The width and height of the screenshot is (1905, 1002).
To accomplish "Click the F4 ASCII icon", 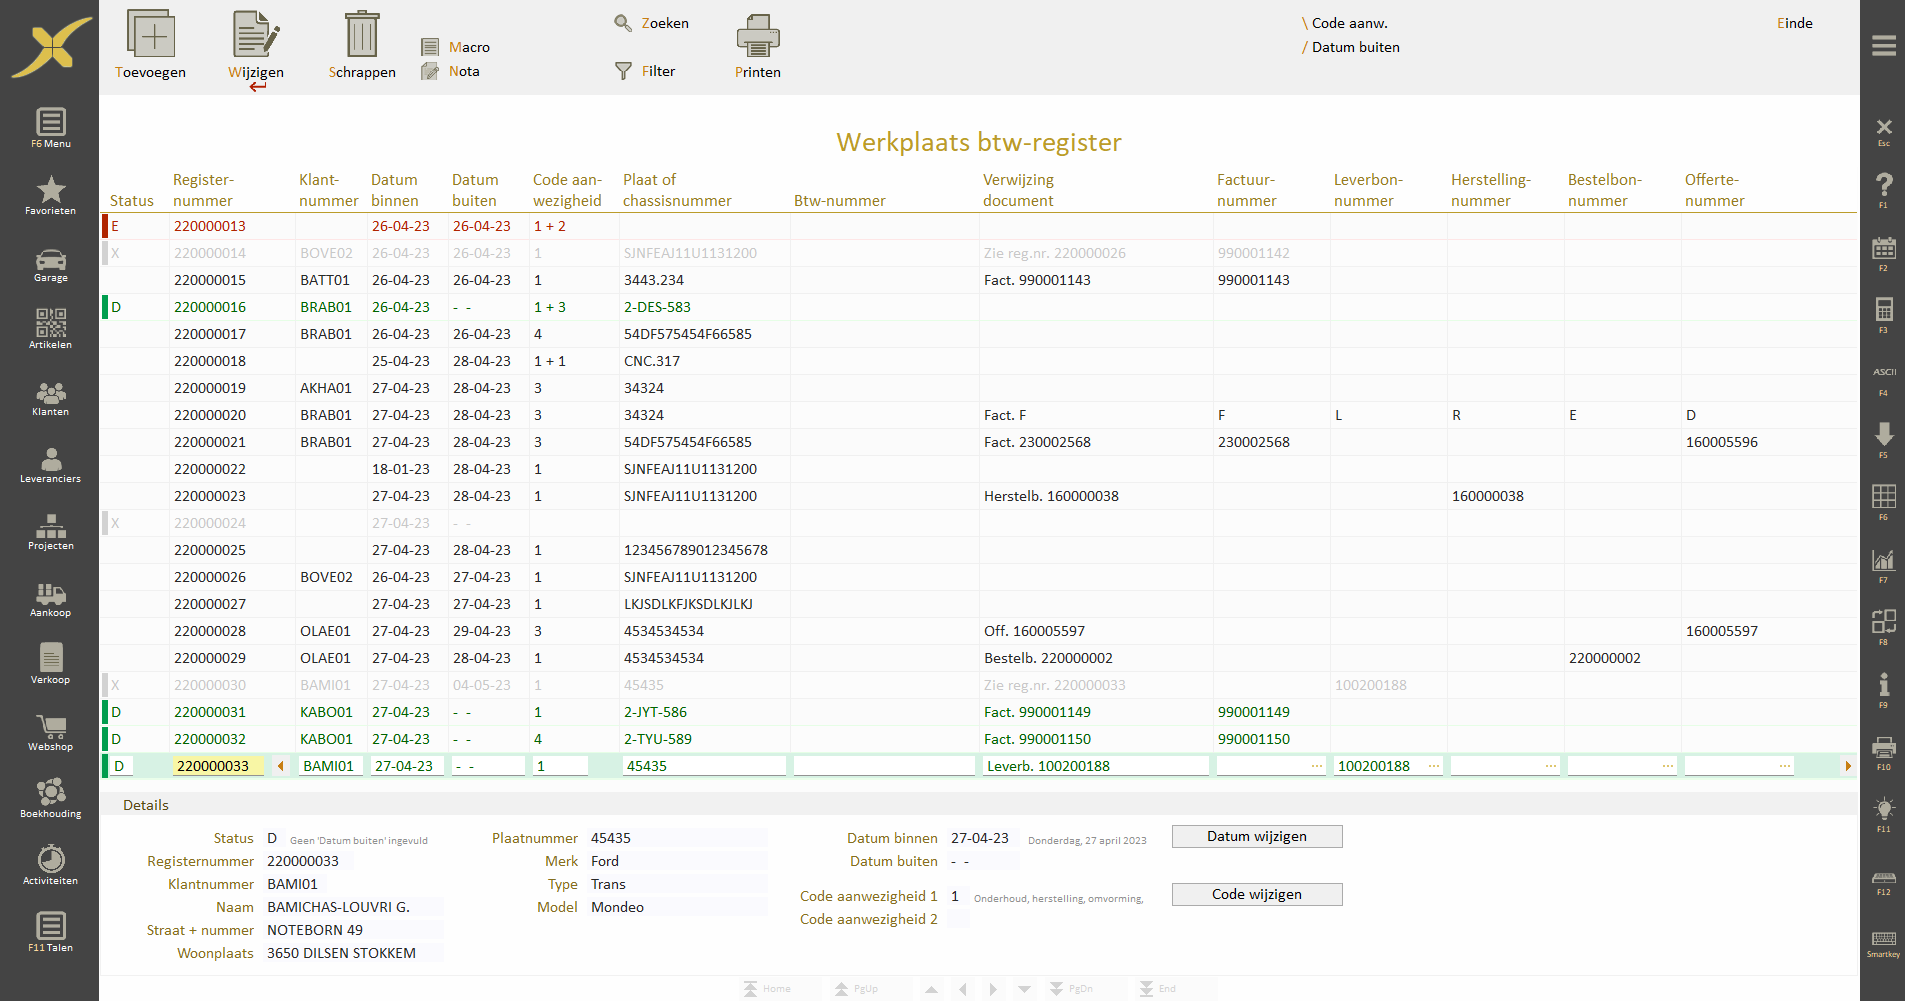I will (1884, 381).
